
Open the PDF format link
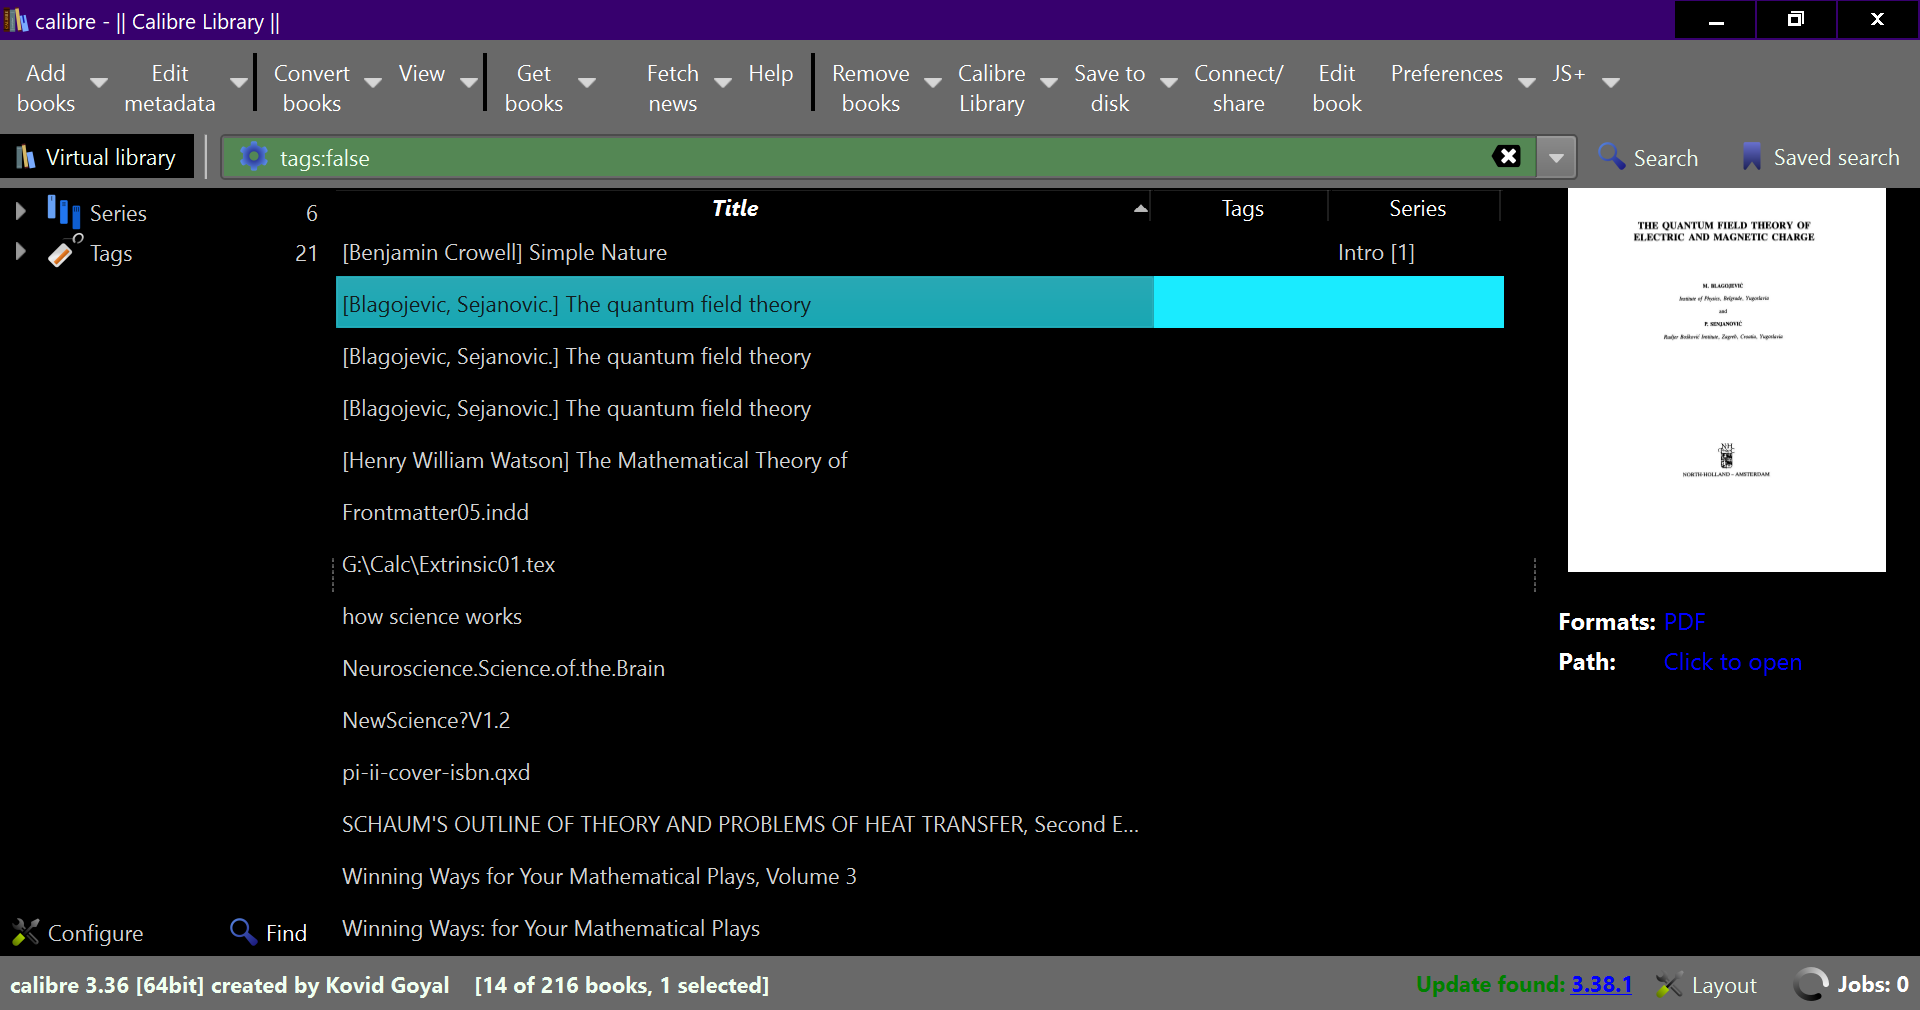1684,621
